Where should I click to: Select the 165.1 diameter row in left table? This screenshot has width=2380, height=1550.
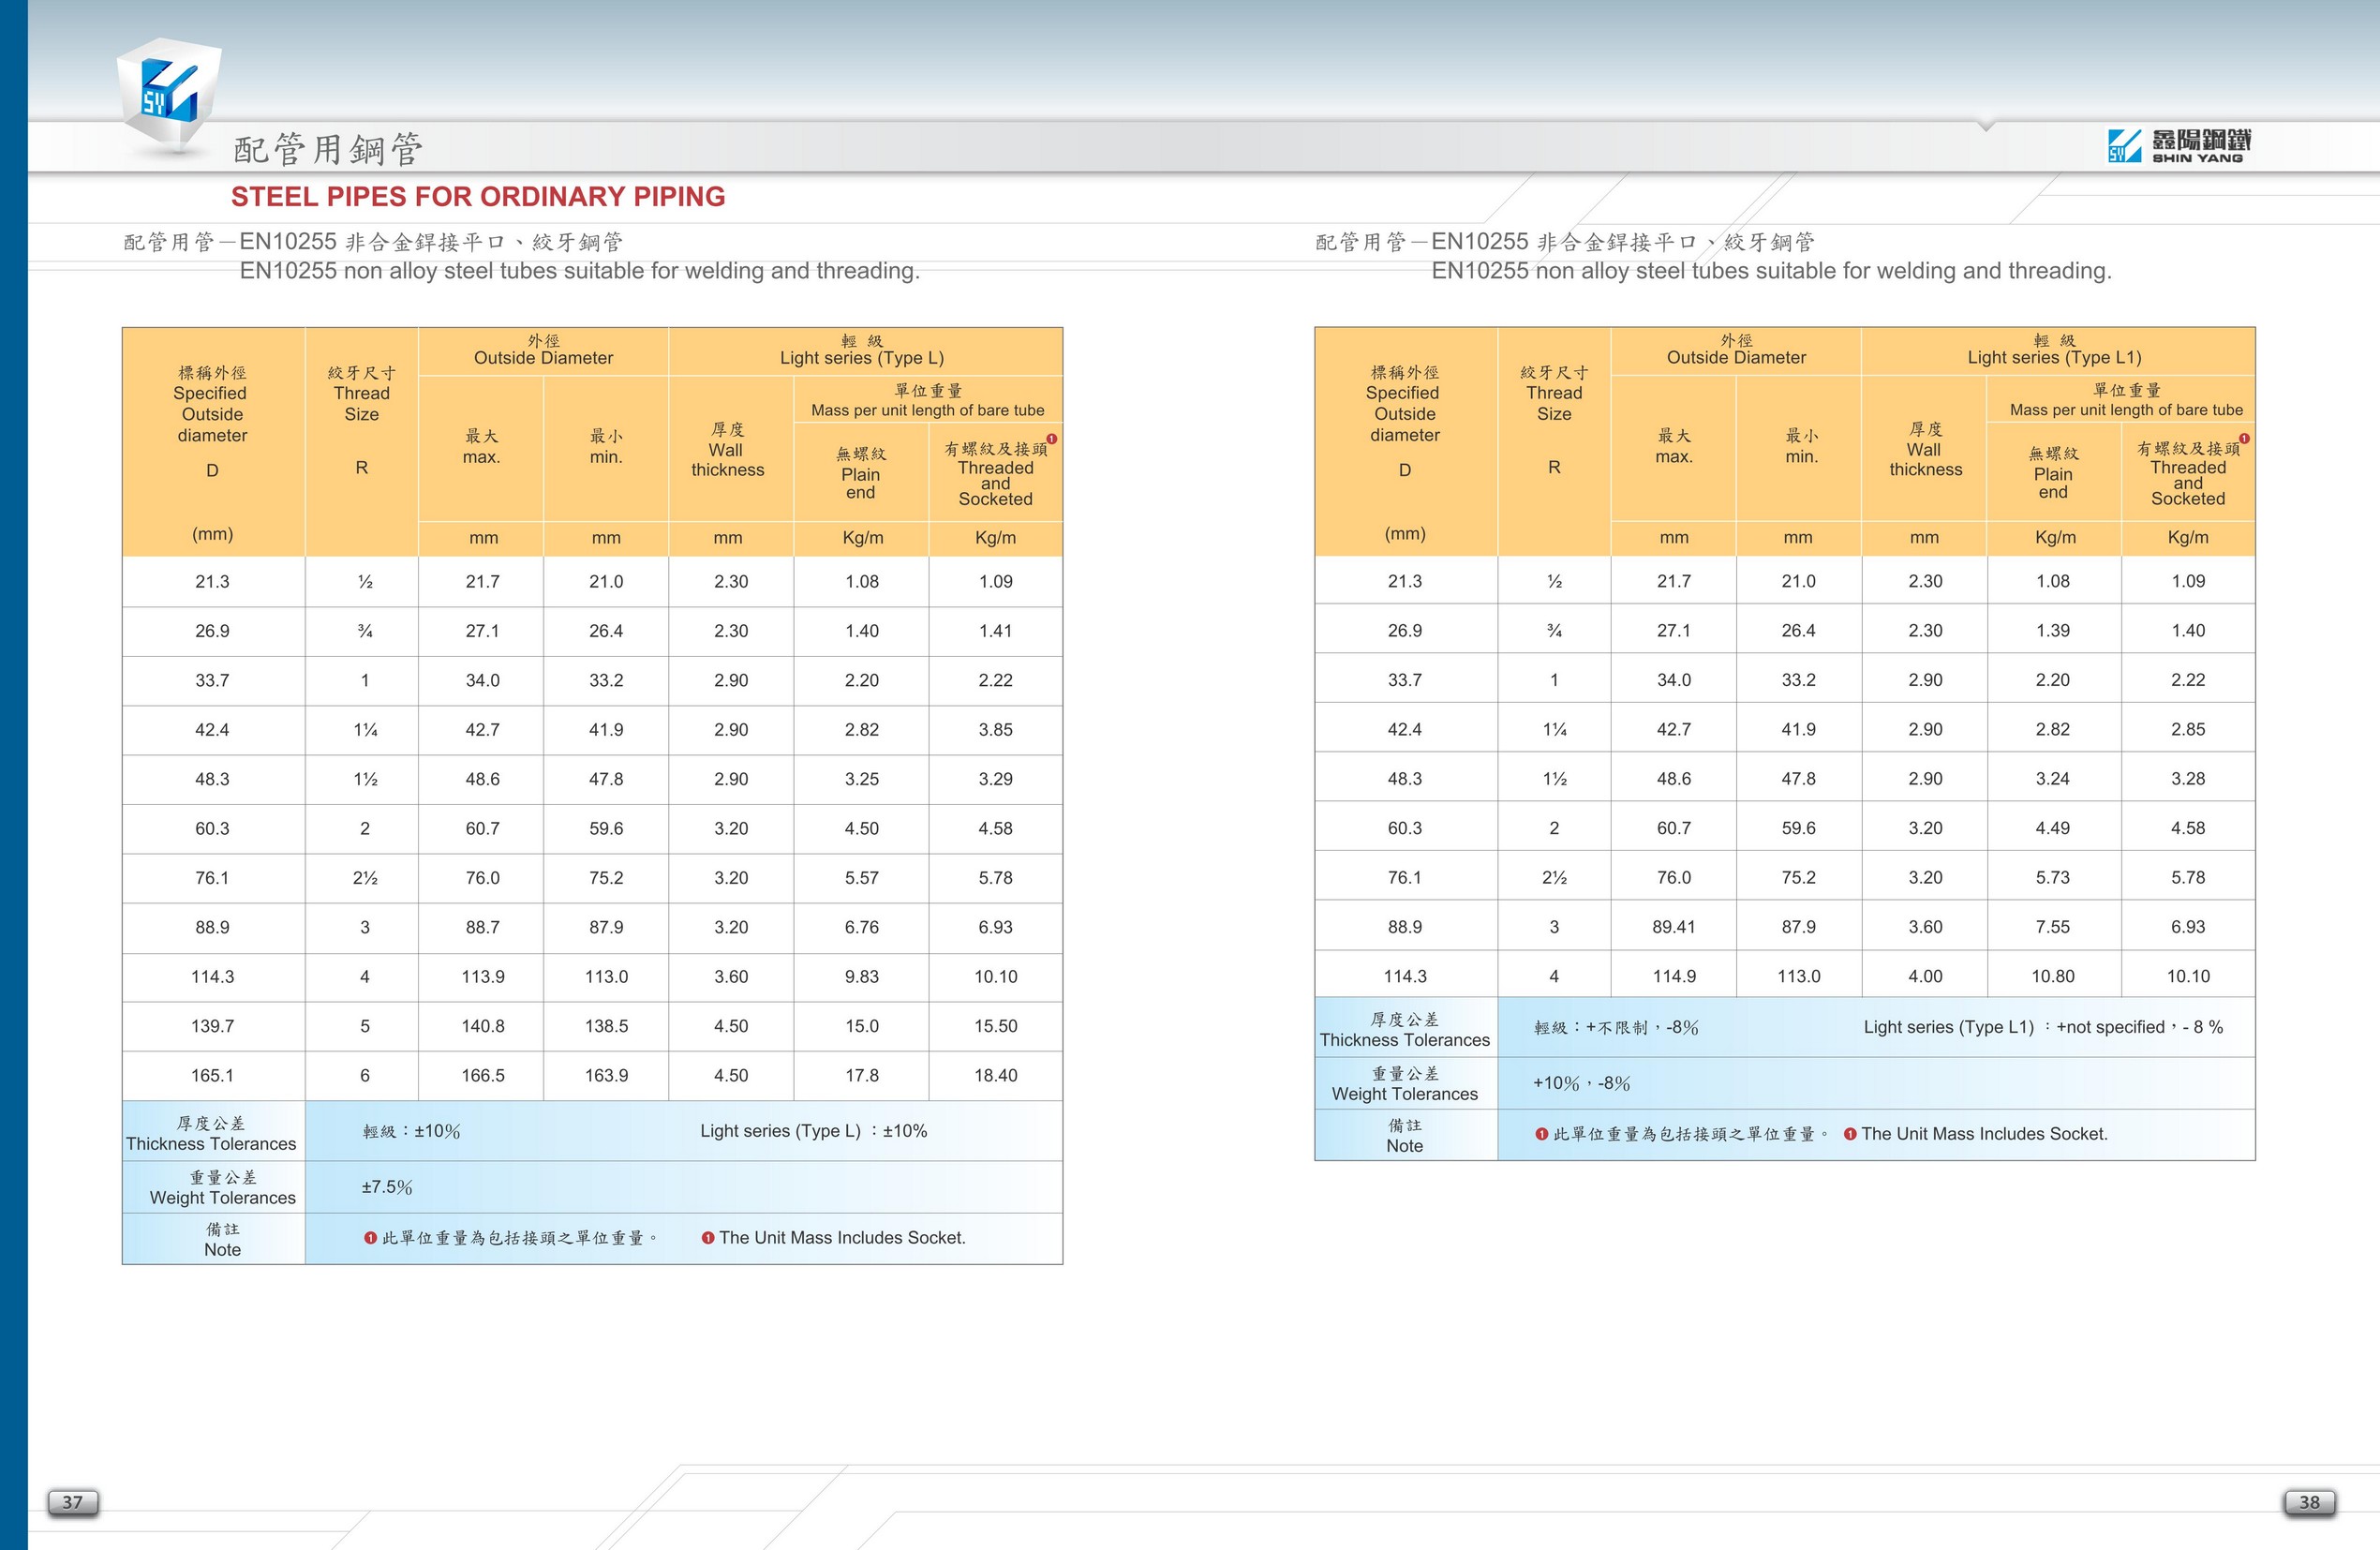pyautogui.click(x=212, y=1076)
